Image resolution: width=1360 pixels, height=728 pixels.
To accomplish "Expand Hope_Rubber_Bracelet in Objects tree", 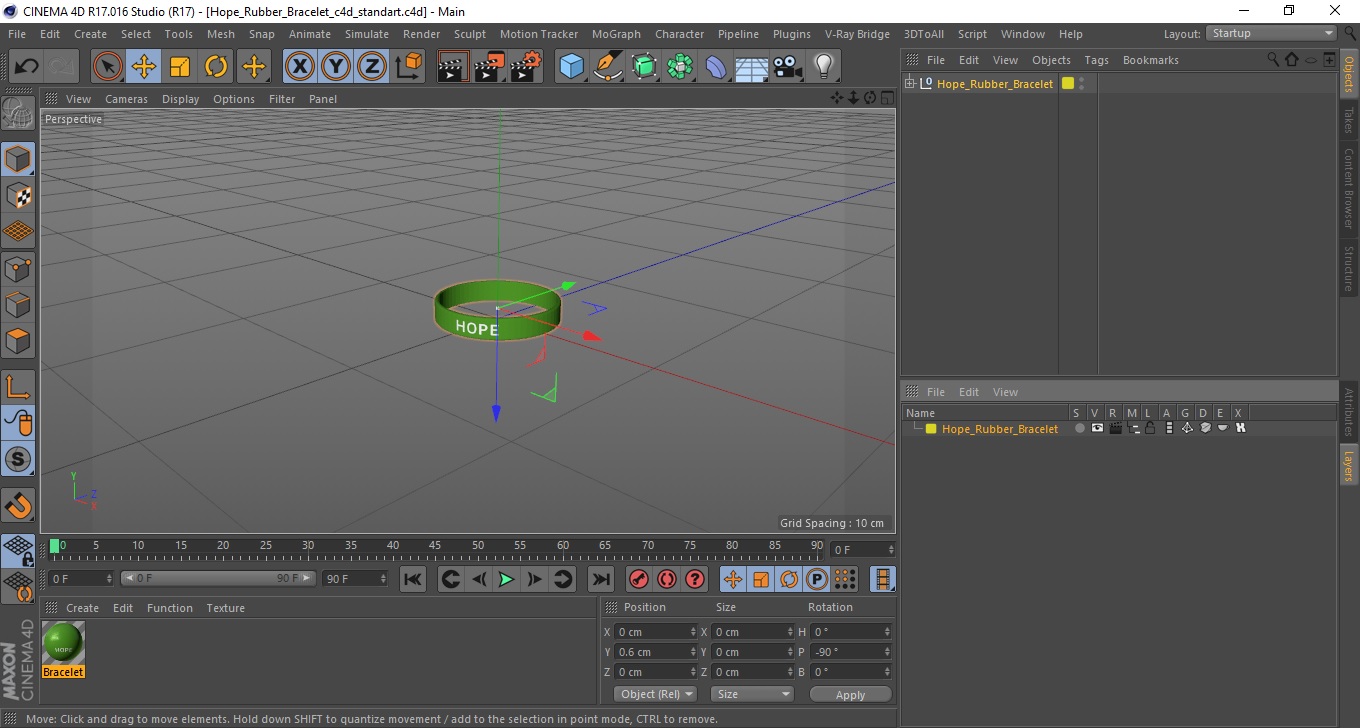I will pos(910,83).
